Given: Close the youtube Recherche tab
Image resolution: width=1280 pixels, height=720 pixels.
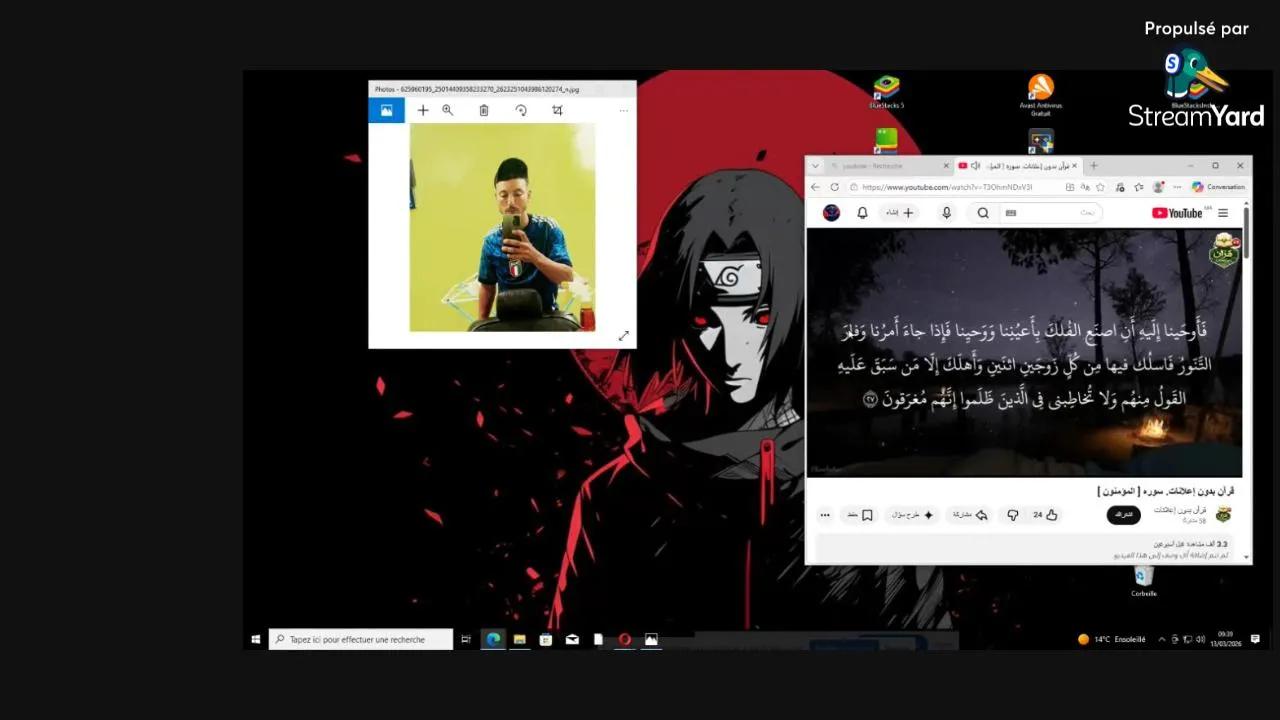Looking at the screenshot, I should [946, 166].
